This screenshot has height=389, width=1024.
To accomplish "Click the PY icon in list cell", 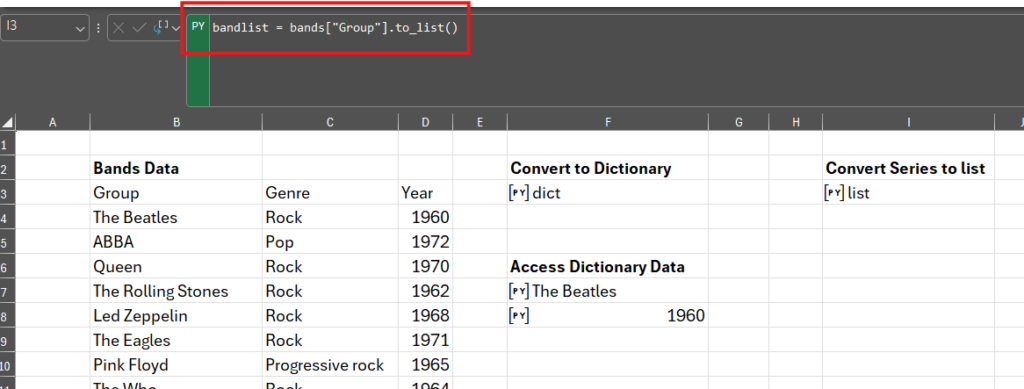I will click(x=835, y=193).
